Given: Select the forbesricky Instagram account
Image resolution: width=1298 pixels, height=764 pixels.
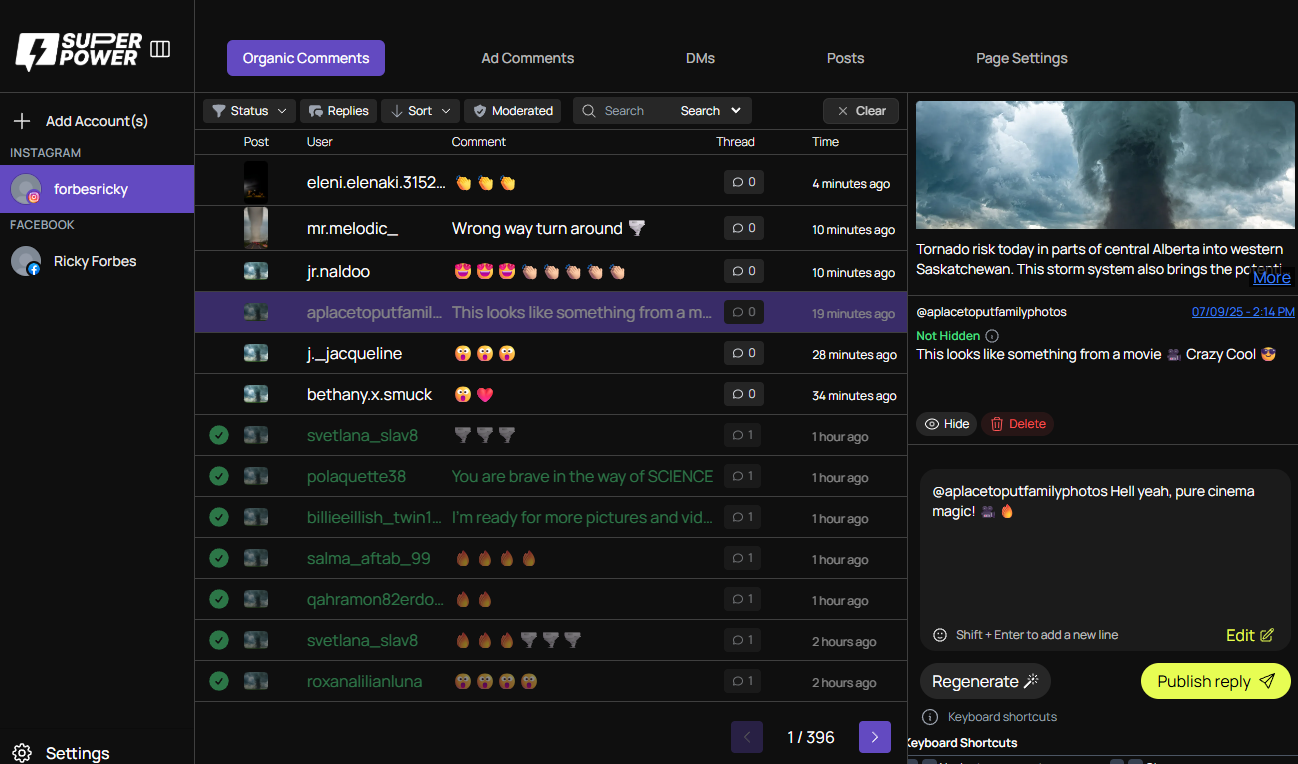Looking at the screenshot, I should (x=97, y=189).
